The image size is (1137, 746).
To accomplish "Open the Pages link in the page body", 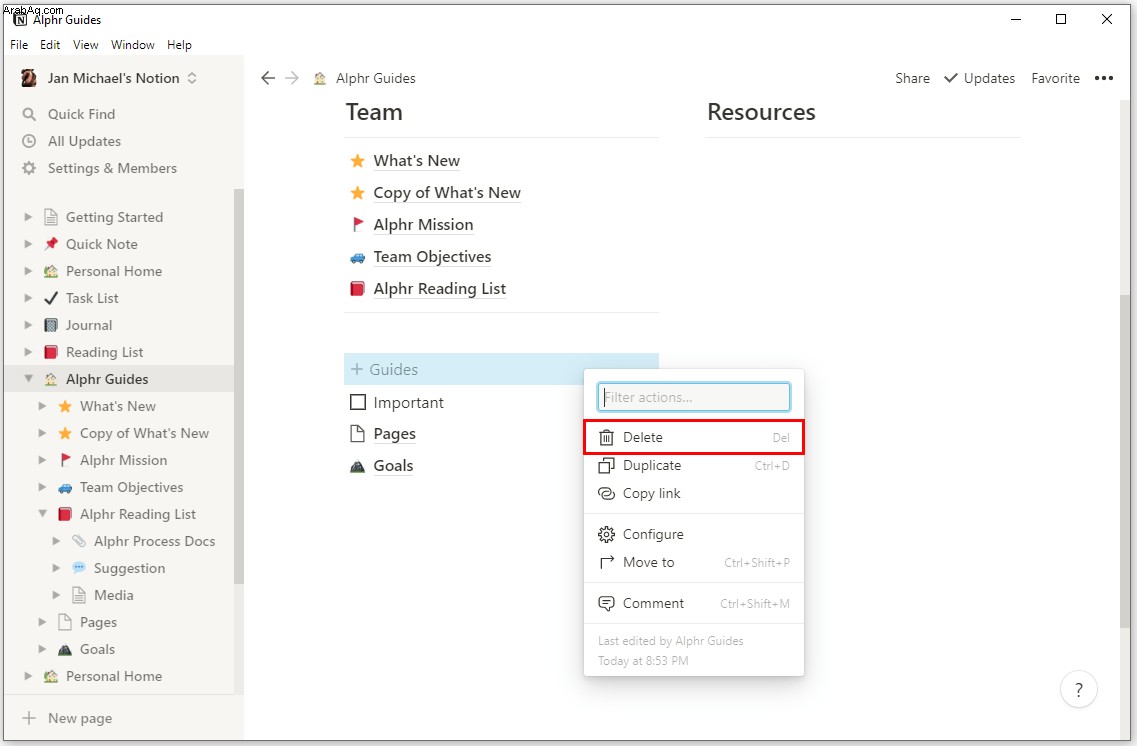I will pyautogui.click(x=394, y=434).
